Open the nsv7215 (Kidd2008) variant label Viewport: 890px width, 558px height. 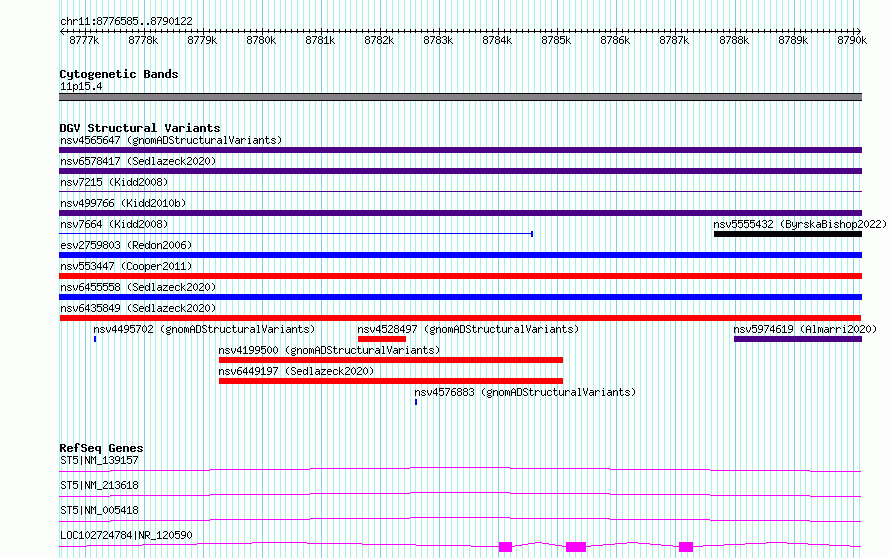point(114,182)
